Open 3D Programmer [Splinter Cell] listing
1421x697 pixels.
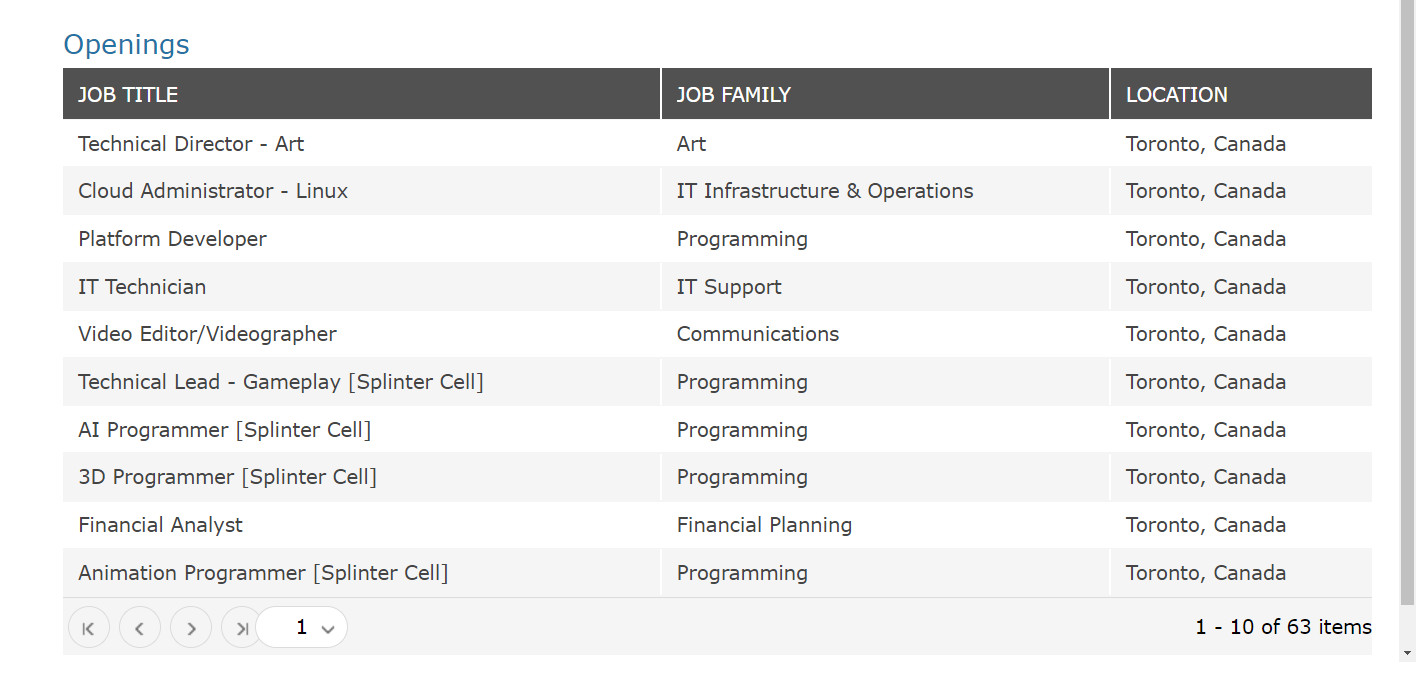point(228,477)
